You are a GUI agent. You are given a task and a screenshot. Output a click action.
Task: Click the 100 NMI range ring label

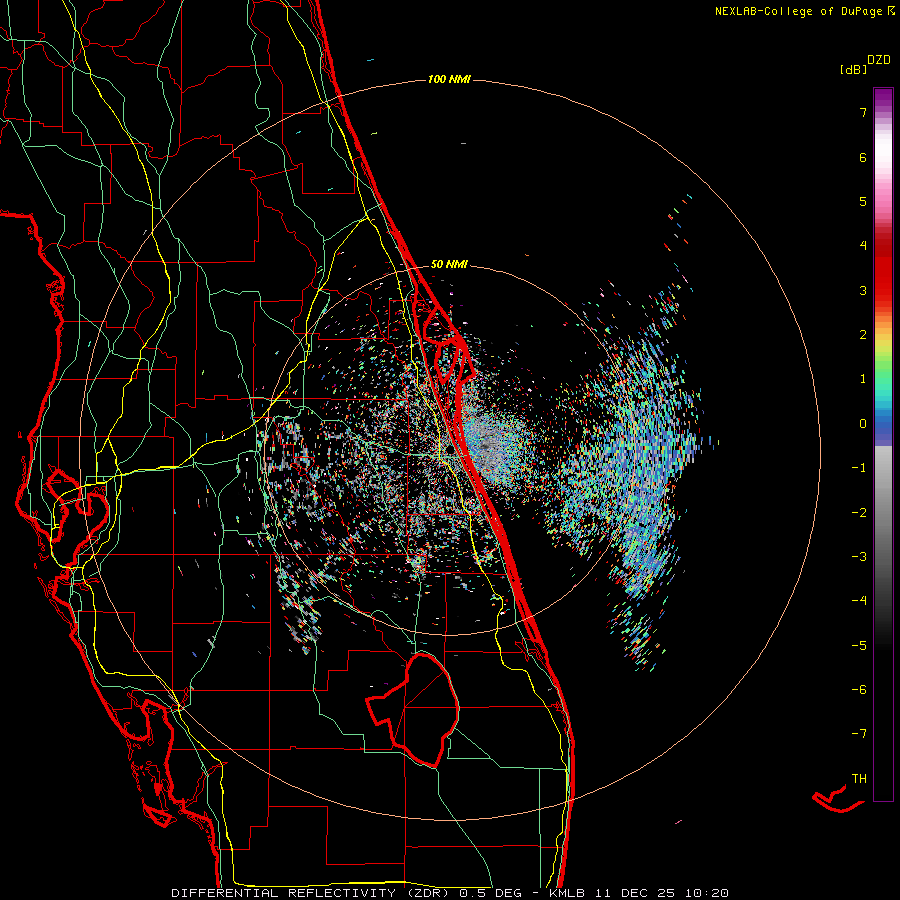449,79
